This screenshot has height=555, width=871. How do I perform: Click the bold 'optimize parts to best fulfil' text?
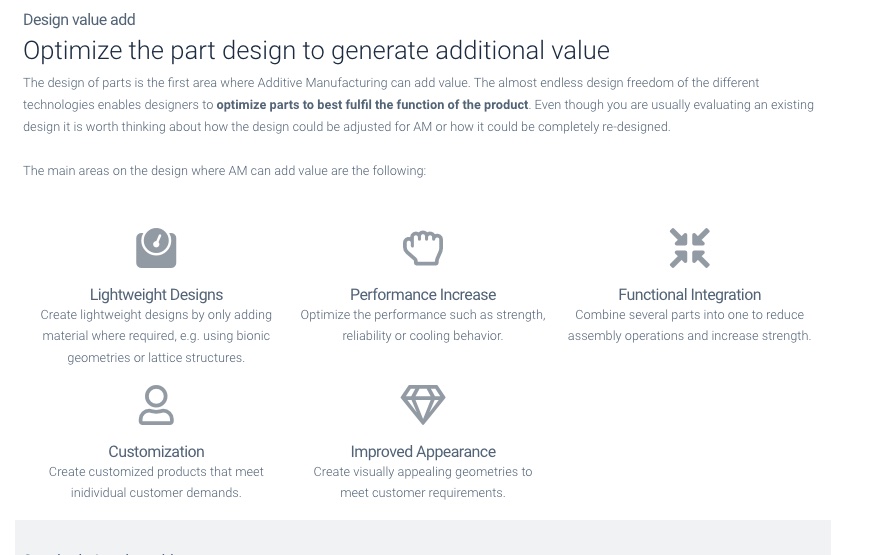[372, 105]
